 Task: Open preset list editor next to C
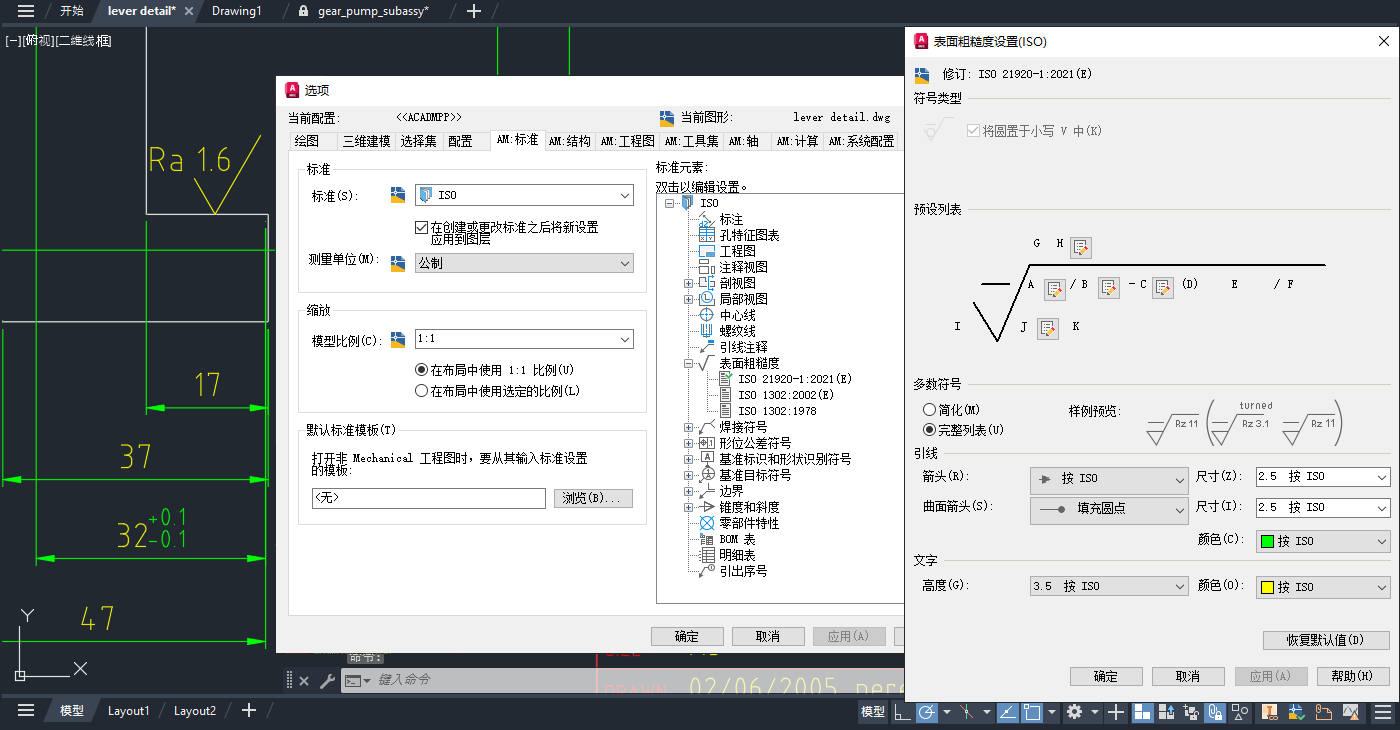(x=1162, y=288)
